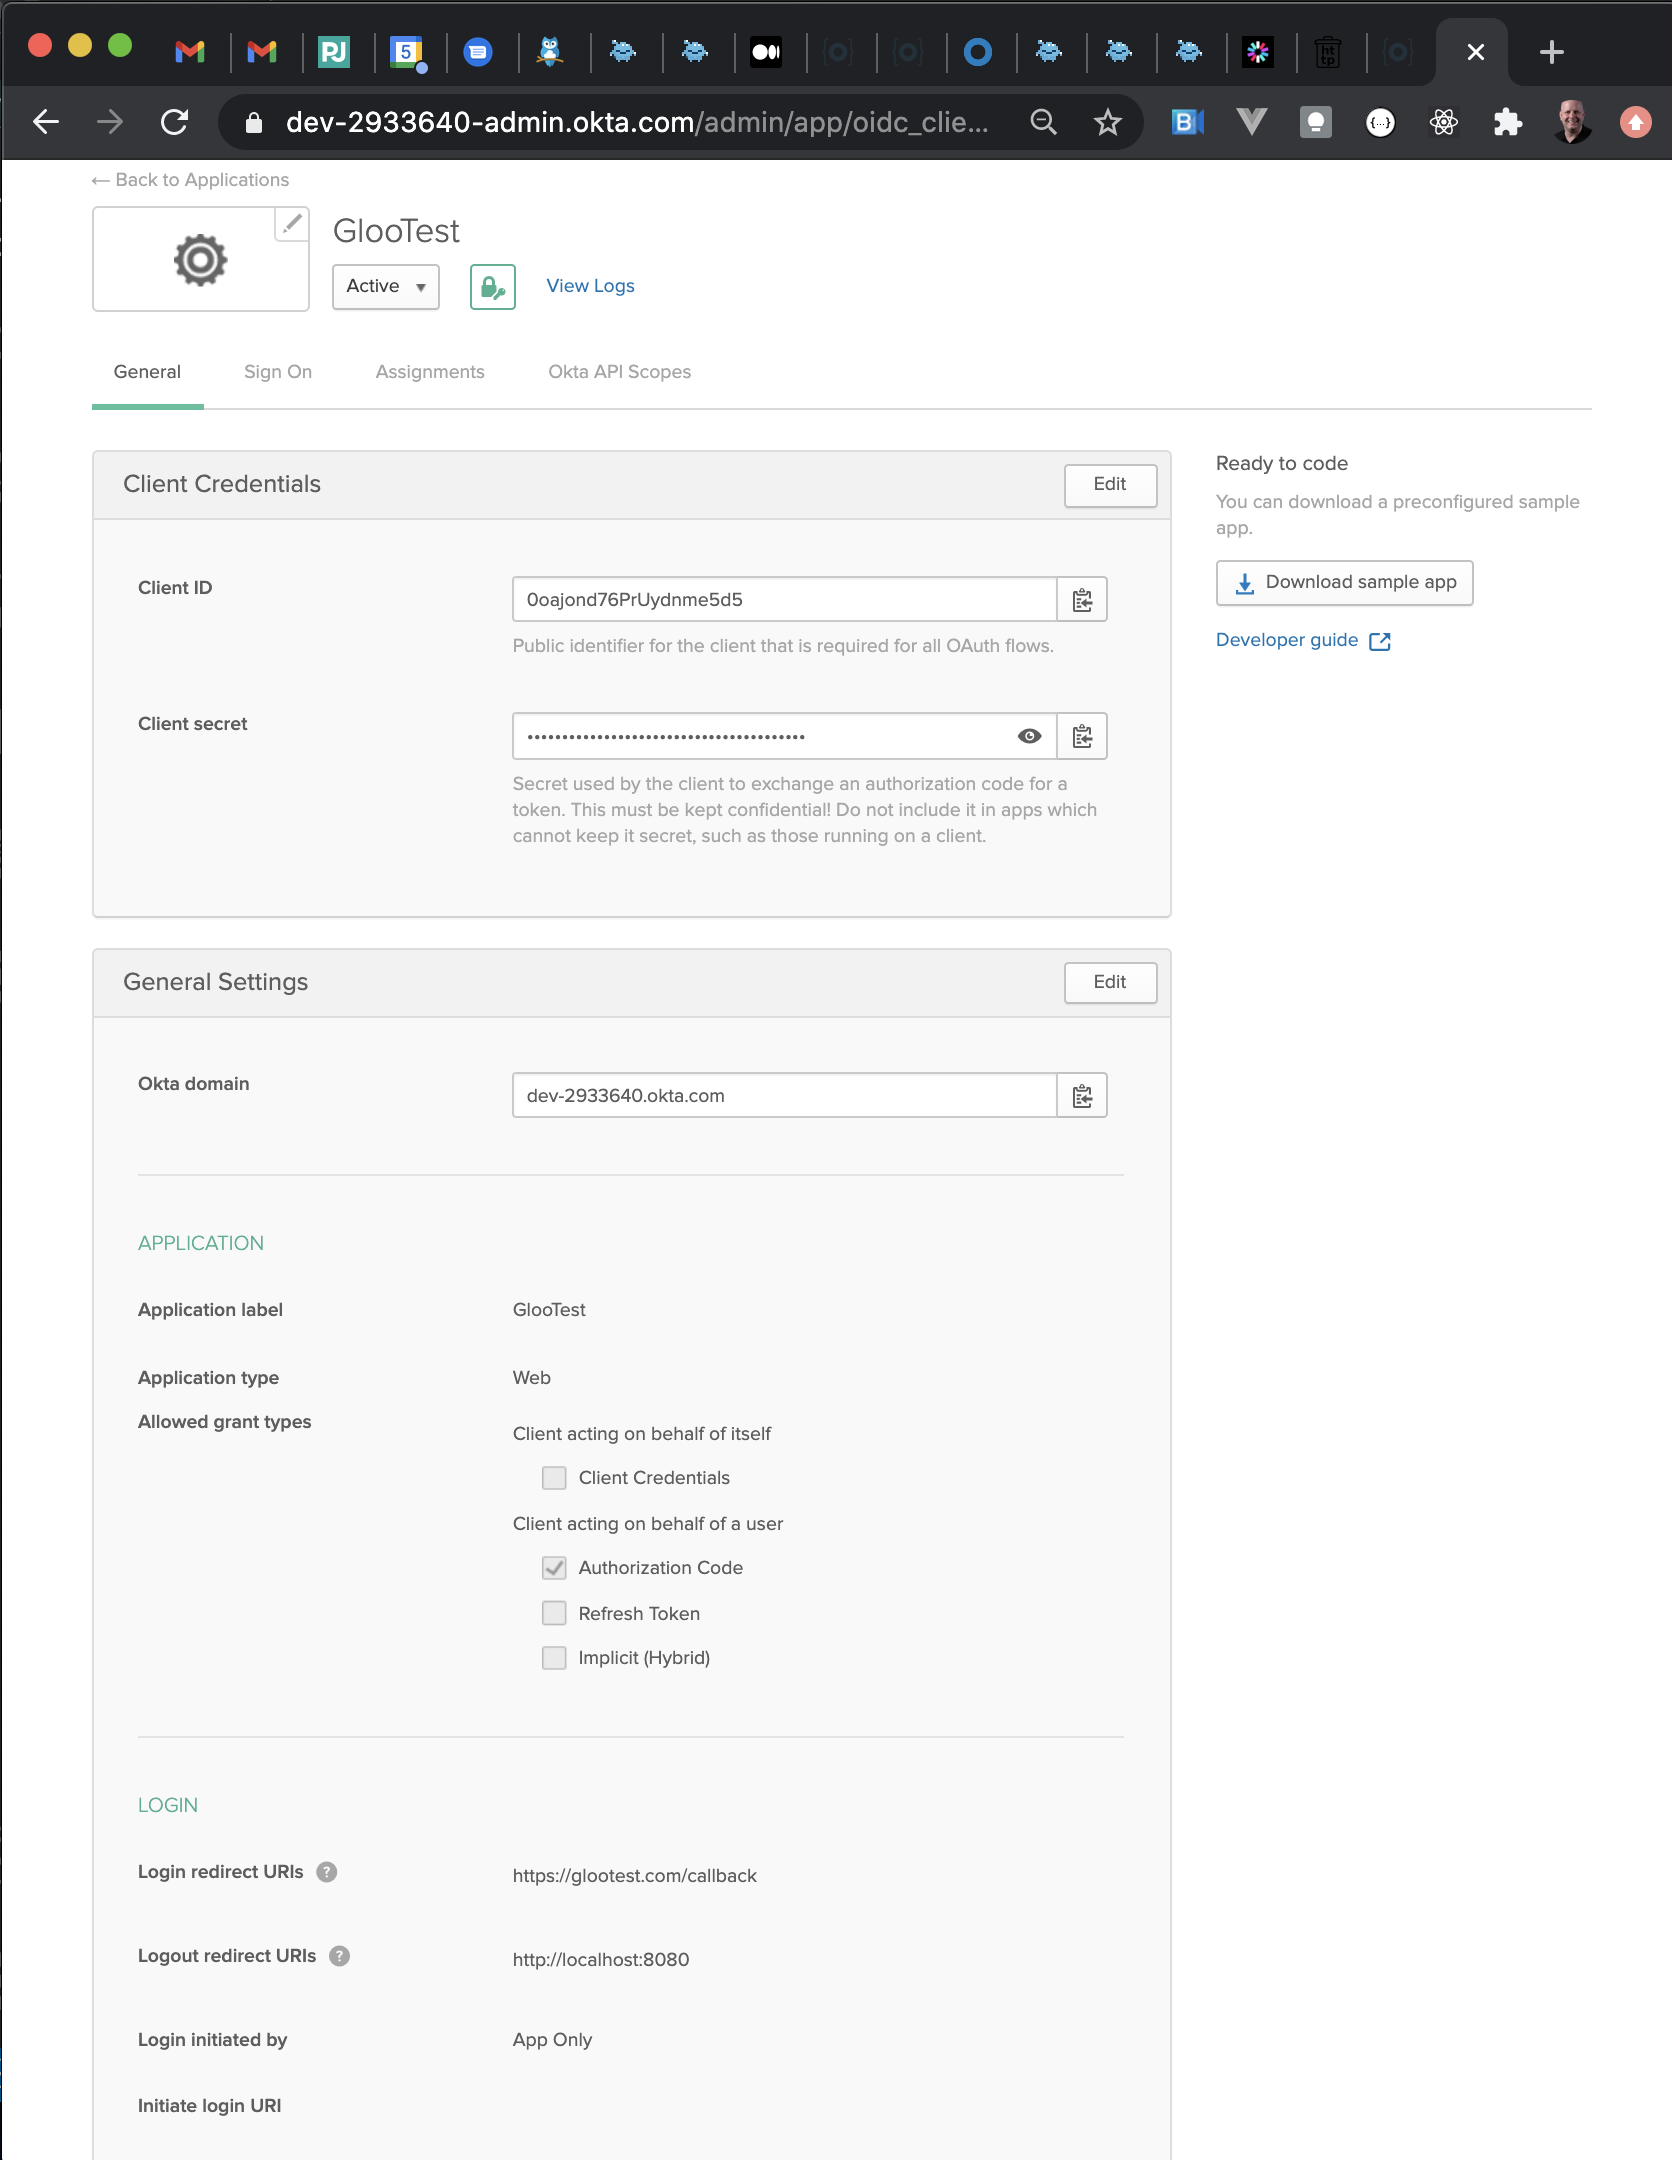1672x2160 pixels.
Task: Copy the Client ID to clipboard
Action: tap(1082, 600)
